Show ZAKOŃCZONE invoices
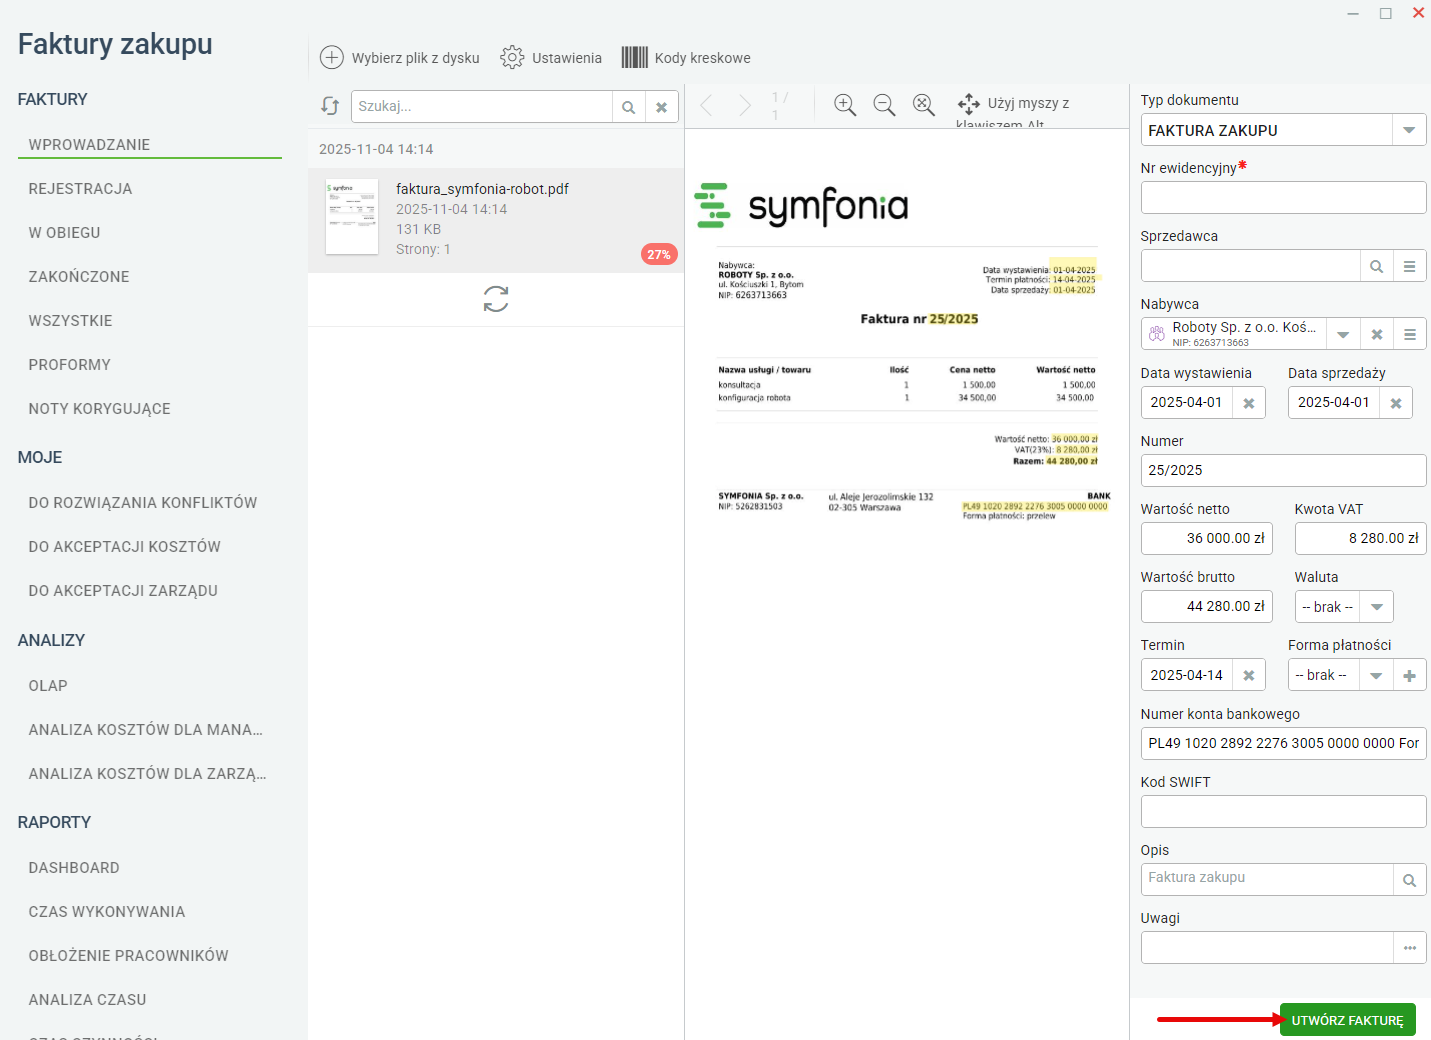The image size is (1431, 1040). tap(79, 277)
